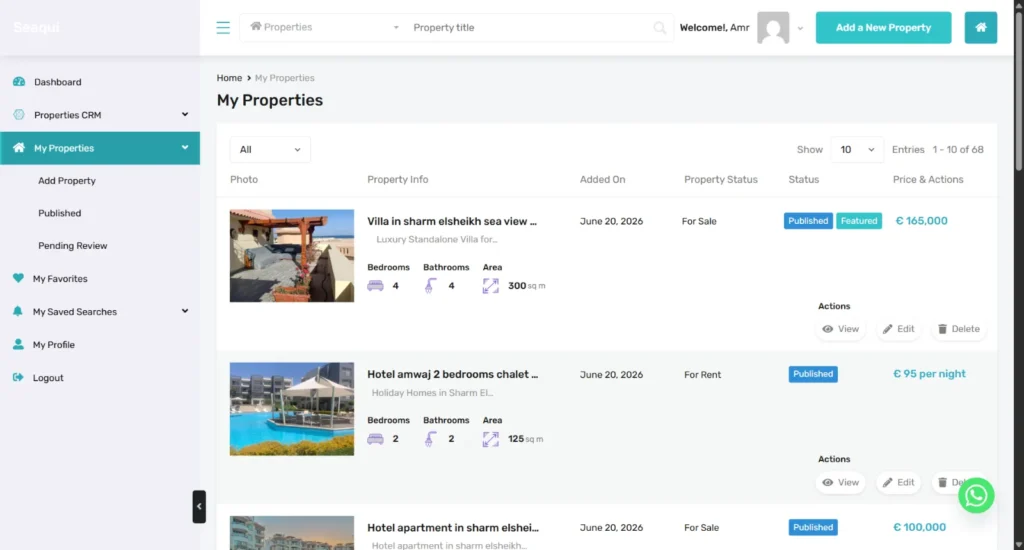
Task: Click the My Profile person icon
Action: (18, 344)
